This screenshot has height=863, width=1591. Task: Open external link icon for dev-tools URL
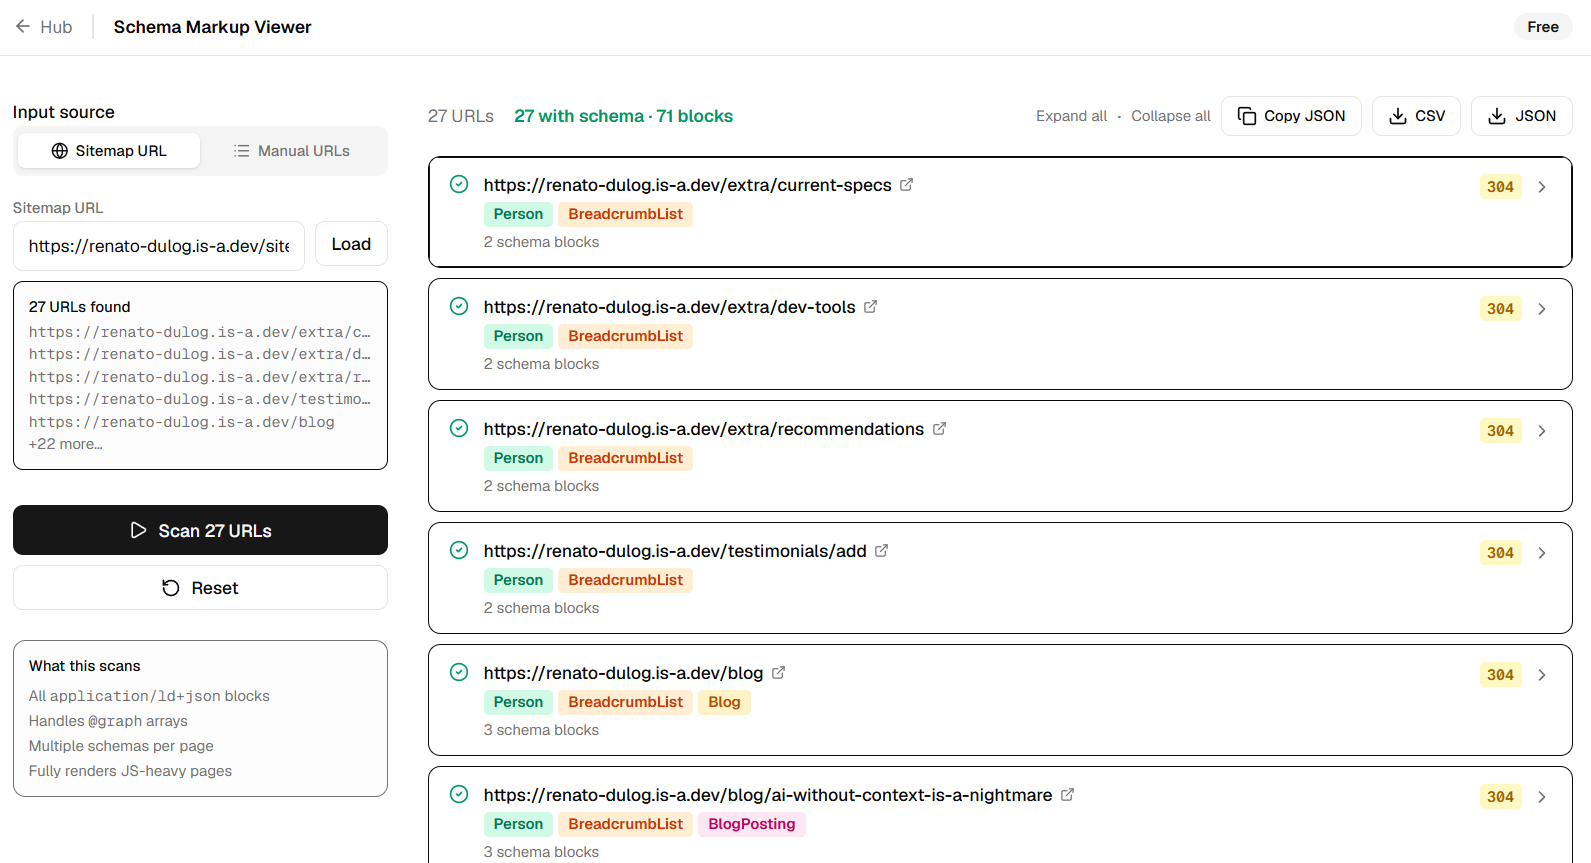coord(870,307)
